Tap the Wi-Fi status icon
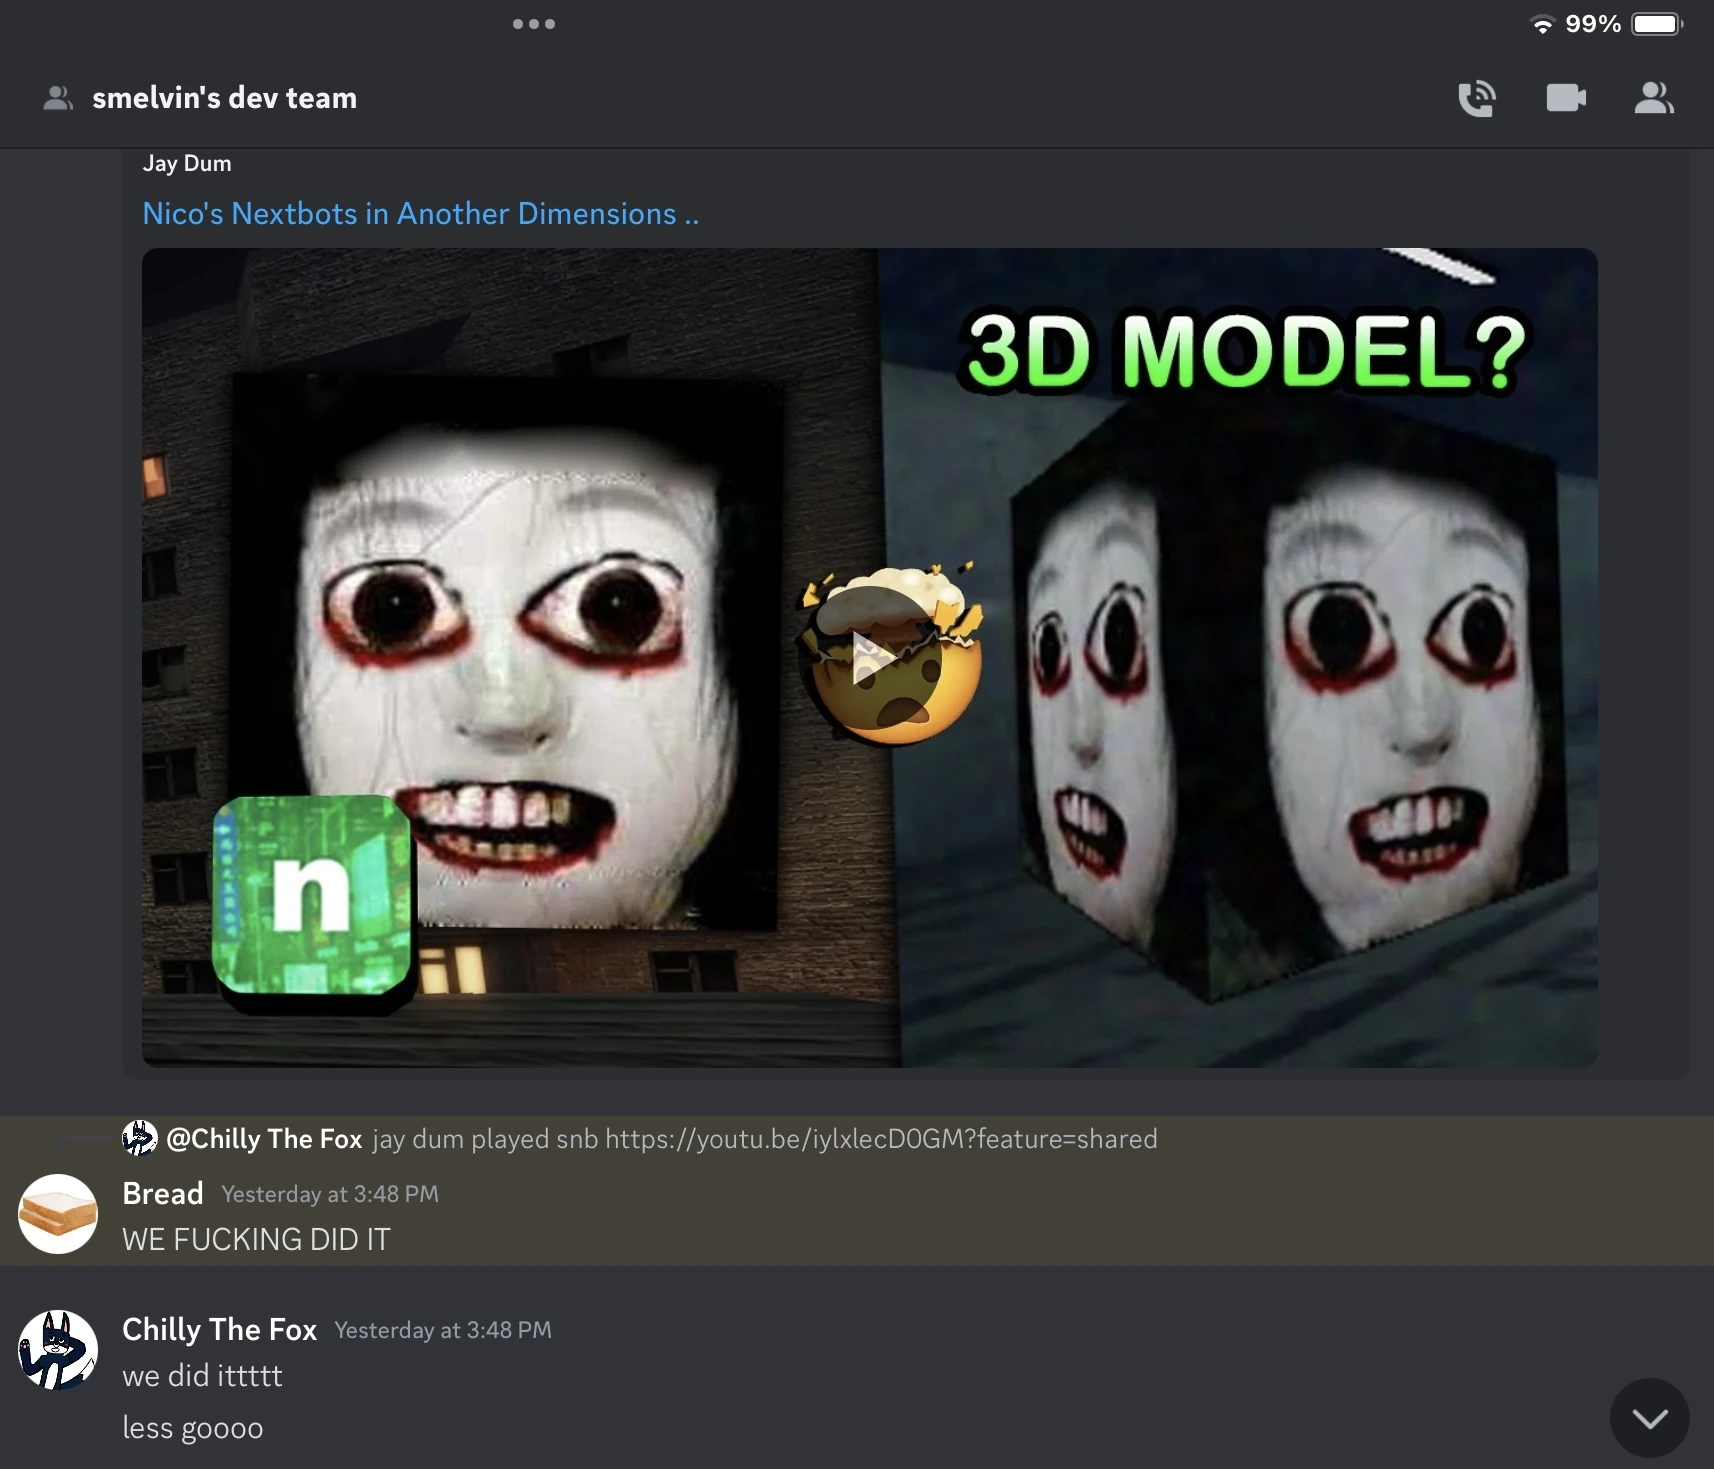 (1540, 23)
